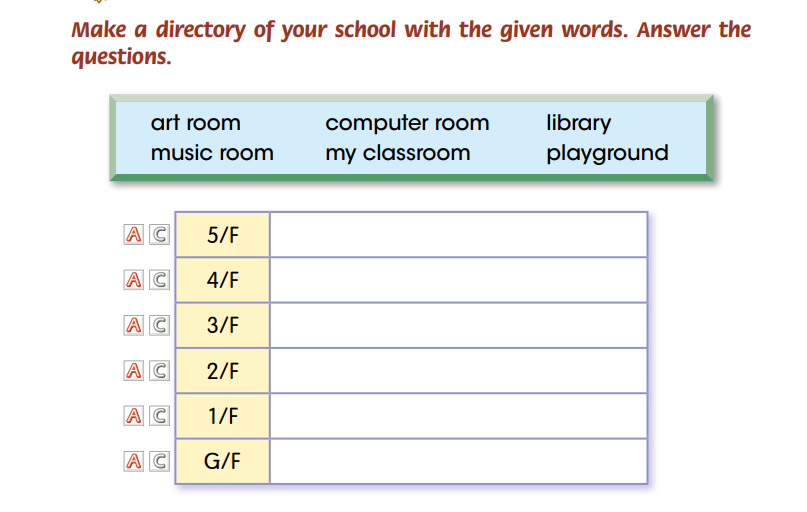Tap the C icon beside 1/F
The height and width of the screenshot is (512, 807).
click(x=158, y=416)
